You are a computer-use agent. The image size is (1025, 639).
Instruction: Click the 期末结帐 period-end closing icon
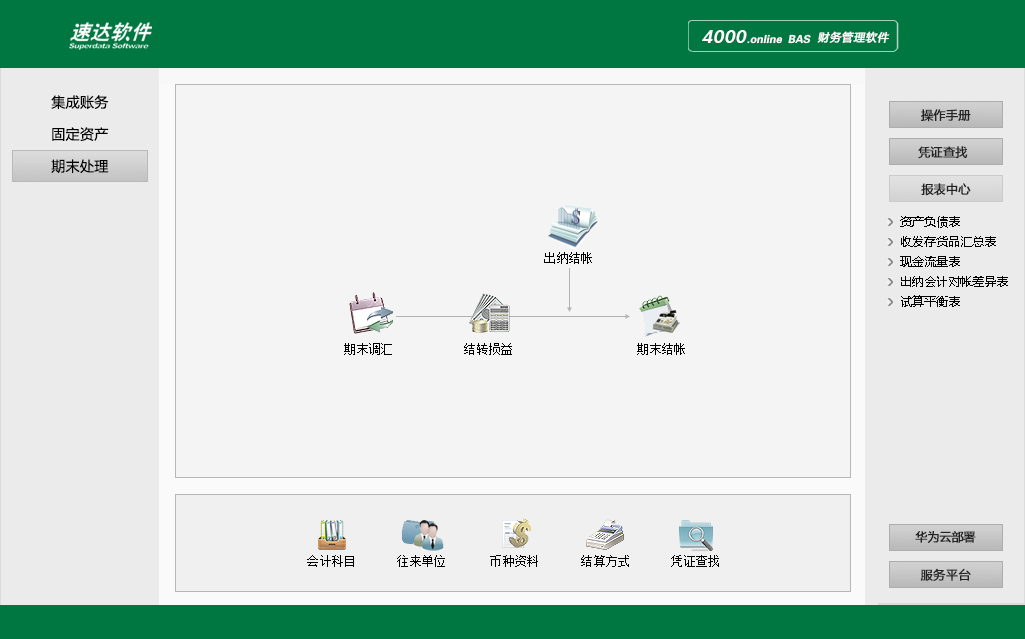pyautogui.click(x=661, y=317)
